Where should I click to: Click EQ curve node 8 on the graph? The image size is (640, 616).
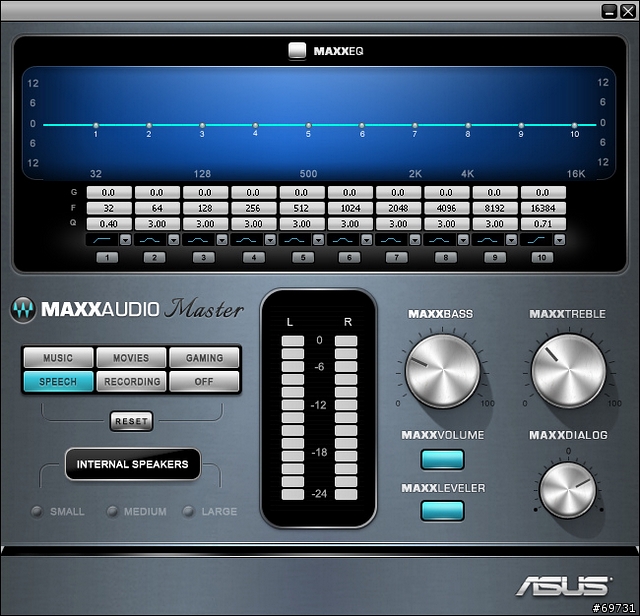[x=468, y=125]
